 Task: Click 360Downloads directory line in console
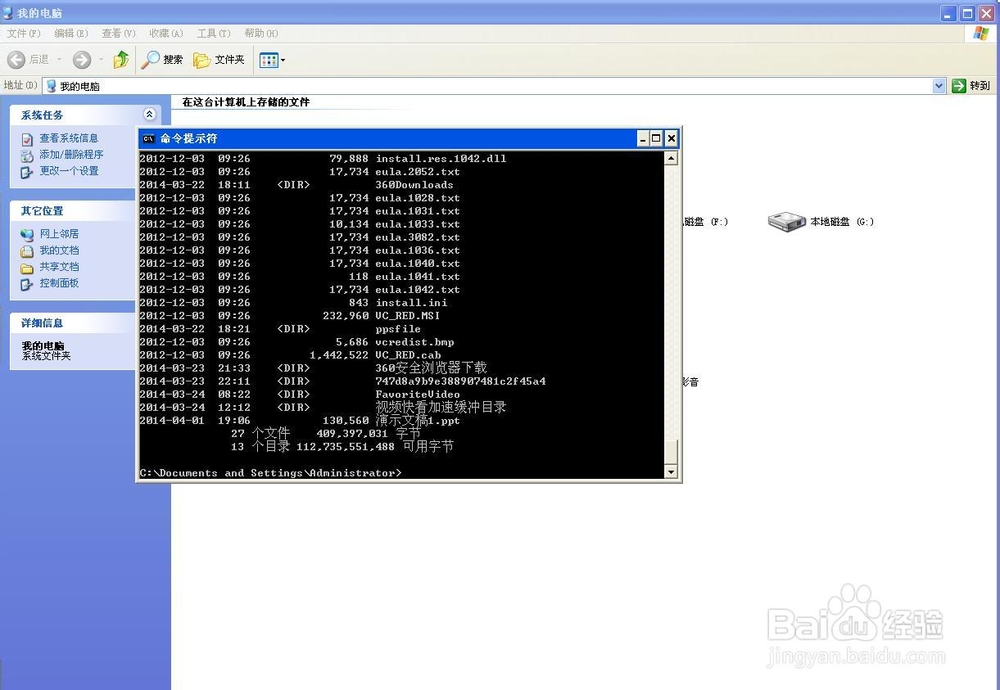pos(297,185)
